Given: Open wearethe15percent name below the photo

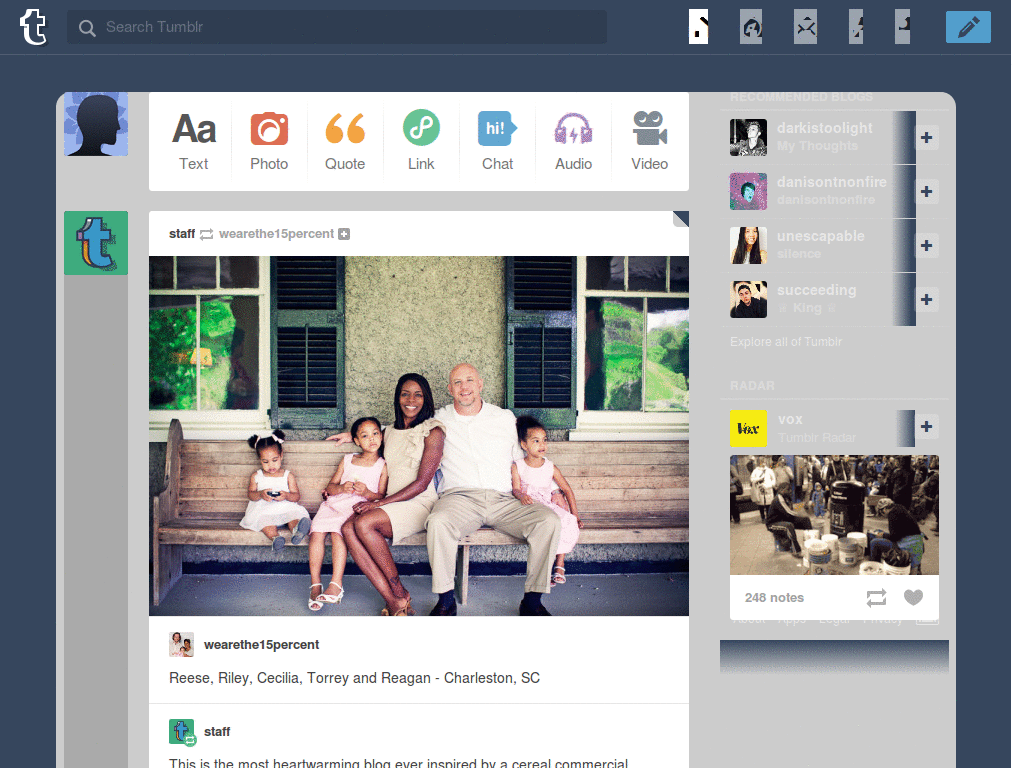Looking at the screenshot, I should [x=261, y=645].
